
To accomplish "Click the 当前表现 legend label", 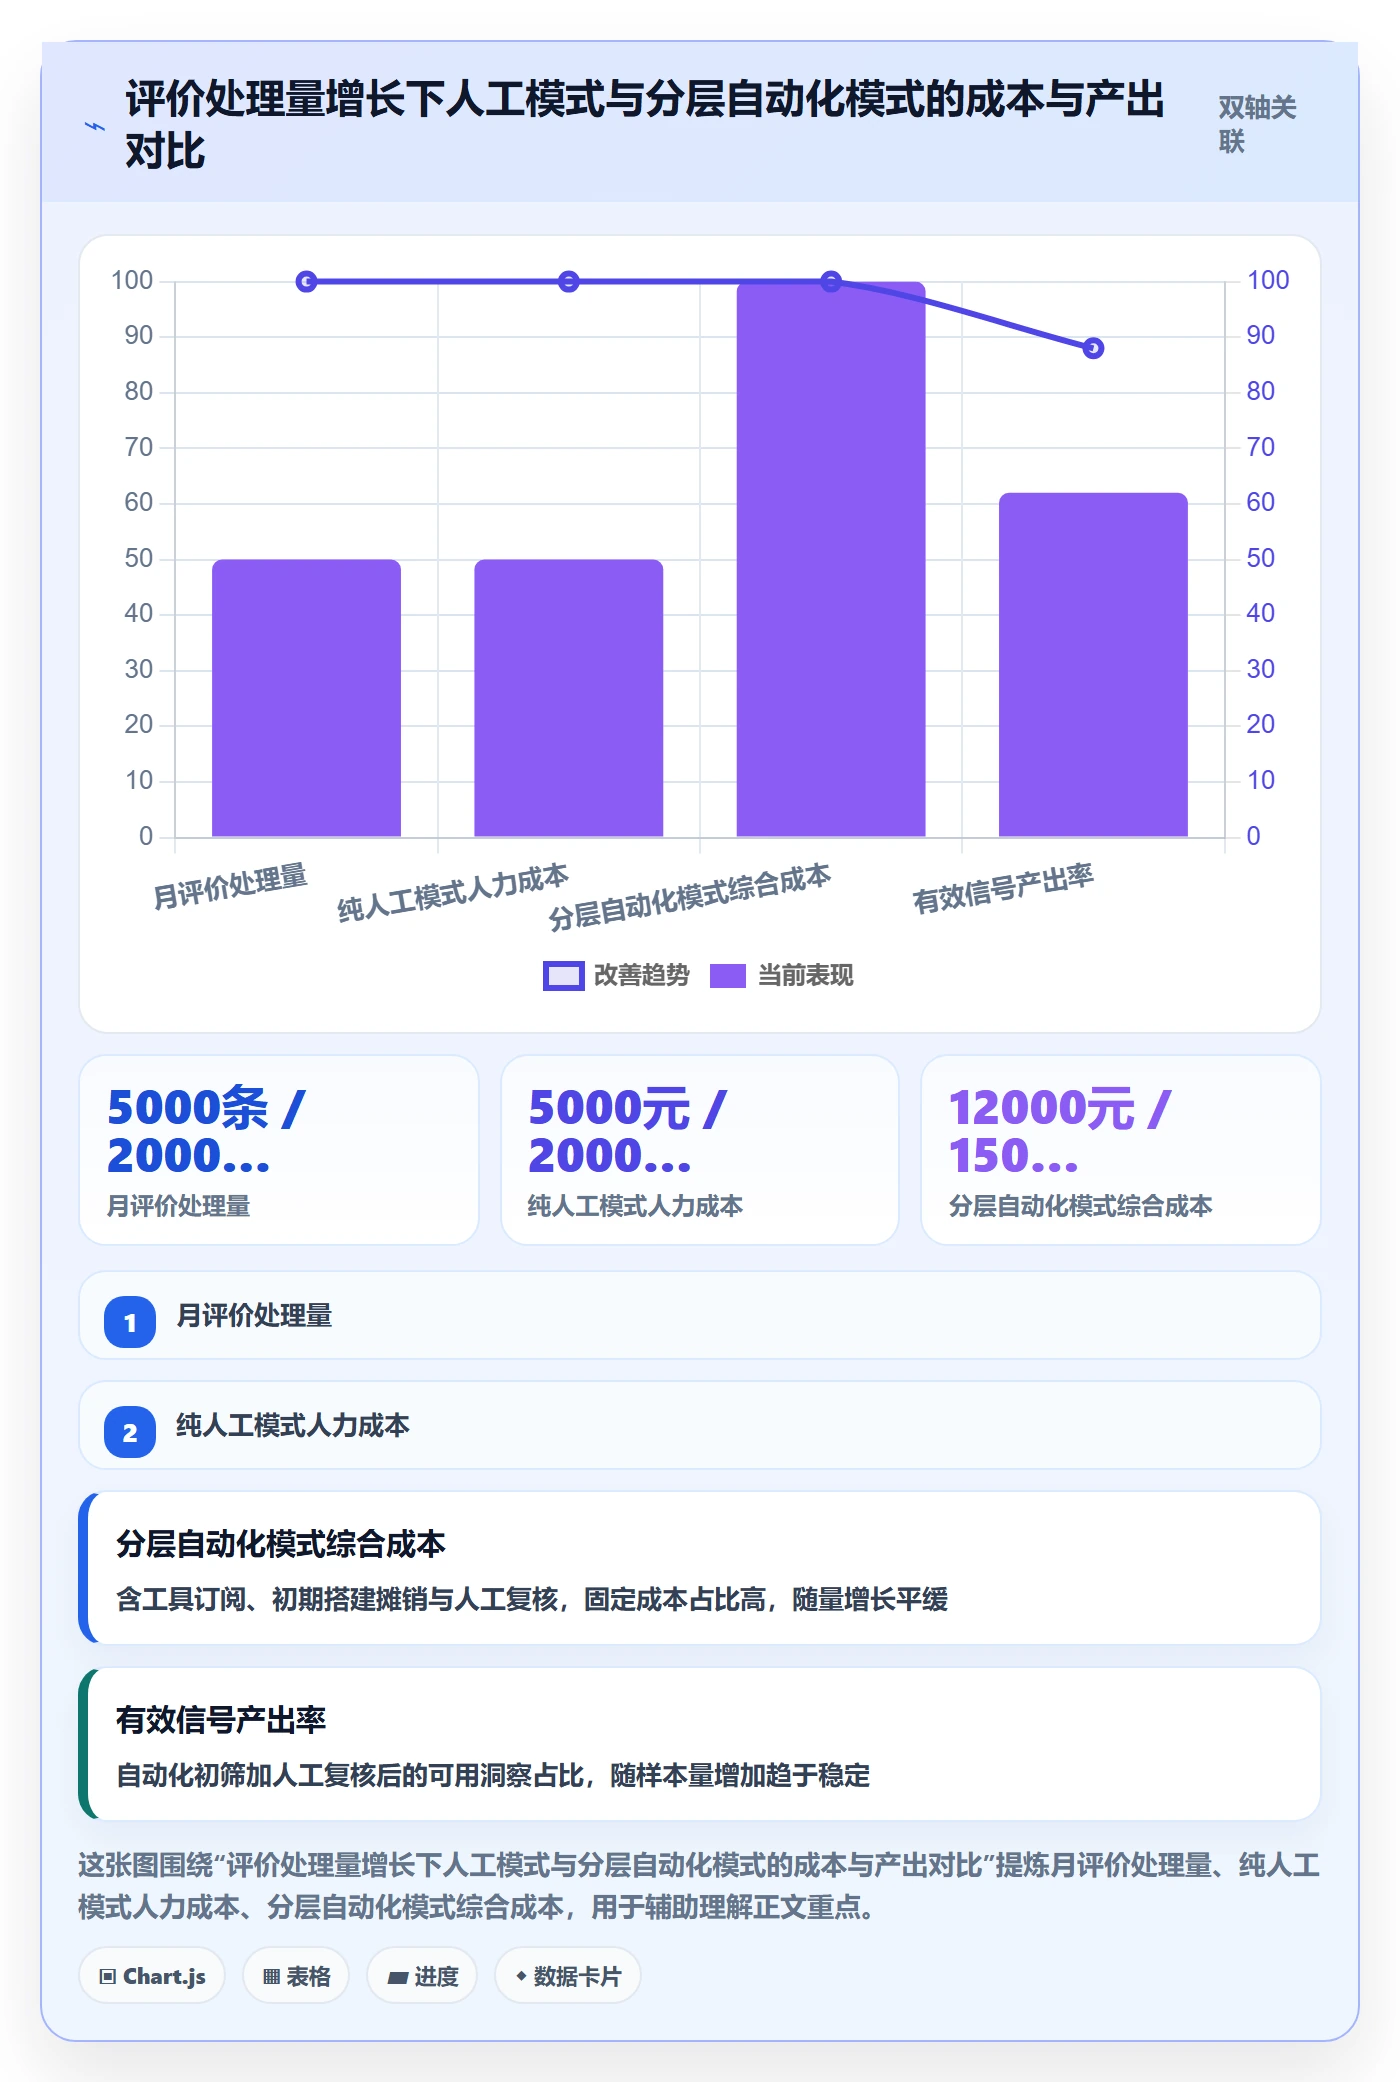I will pyautogui.click(x=805, y=976).
